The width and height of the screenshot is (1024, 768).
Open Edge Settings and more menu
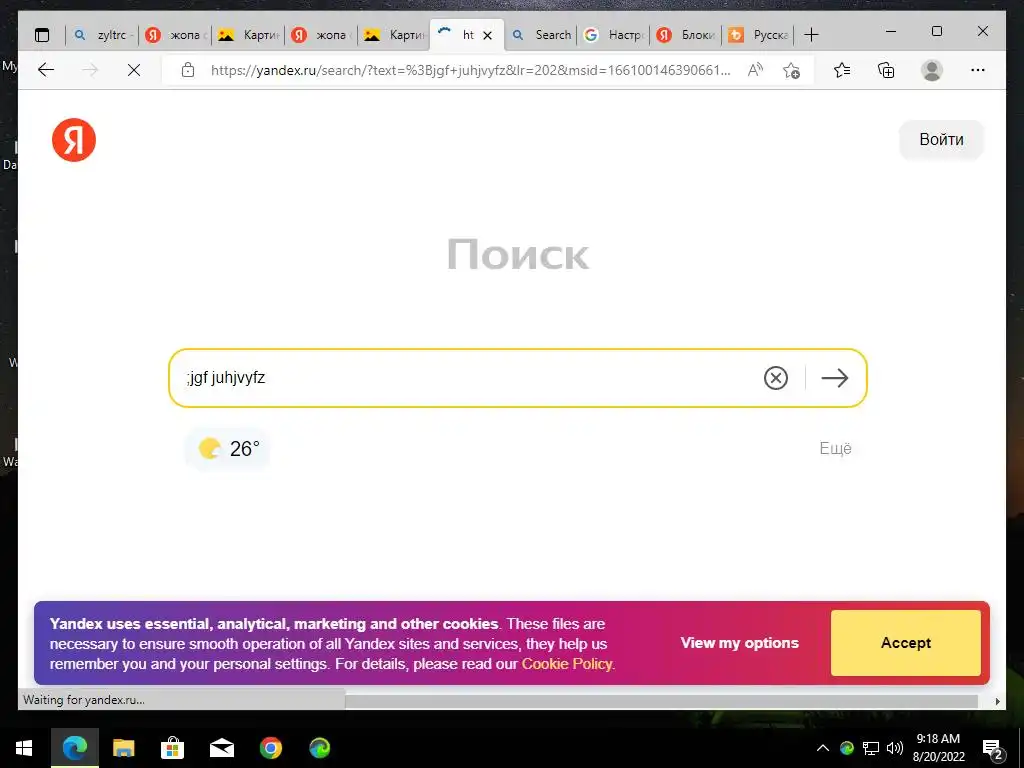tap(978, 70)
